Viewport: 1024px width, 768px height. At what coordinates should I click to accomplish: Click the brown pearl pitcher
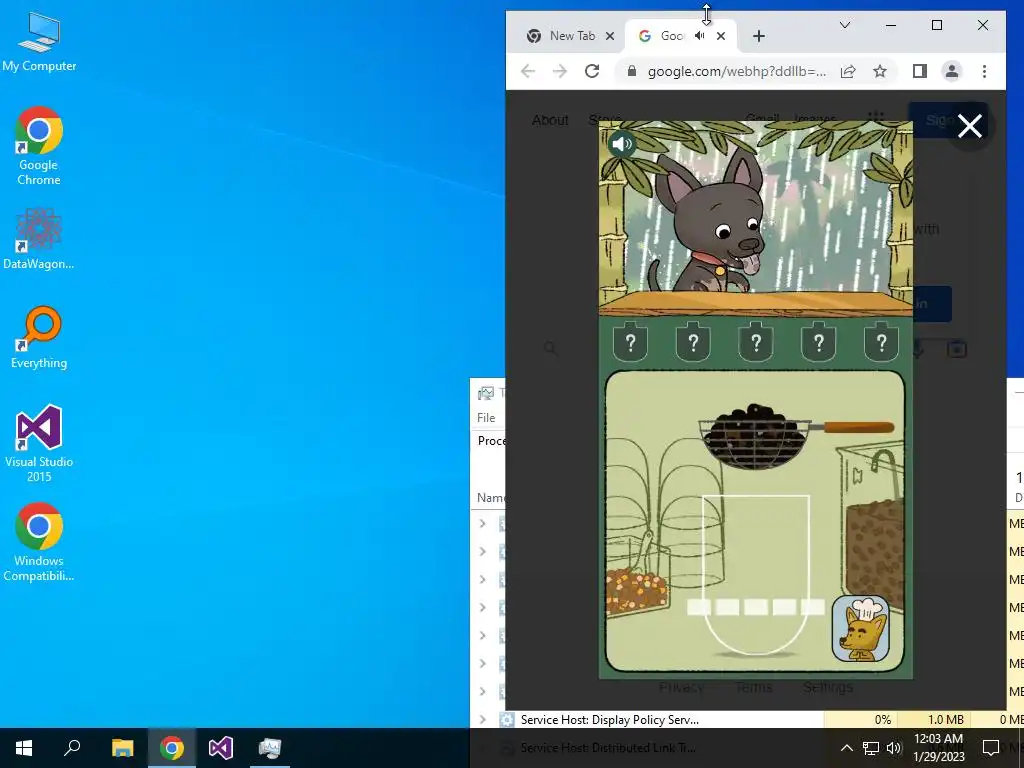(873, 528)
